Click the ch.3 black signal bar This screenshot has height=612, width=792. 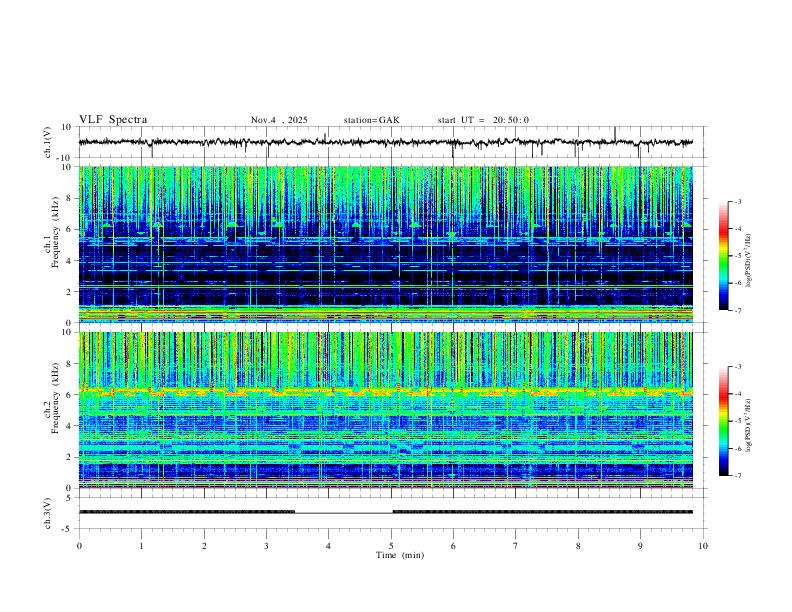[x=386, y=512]
